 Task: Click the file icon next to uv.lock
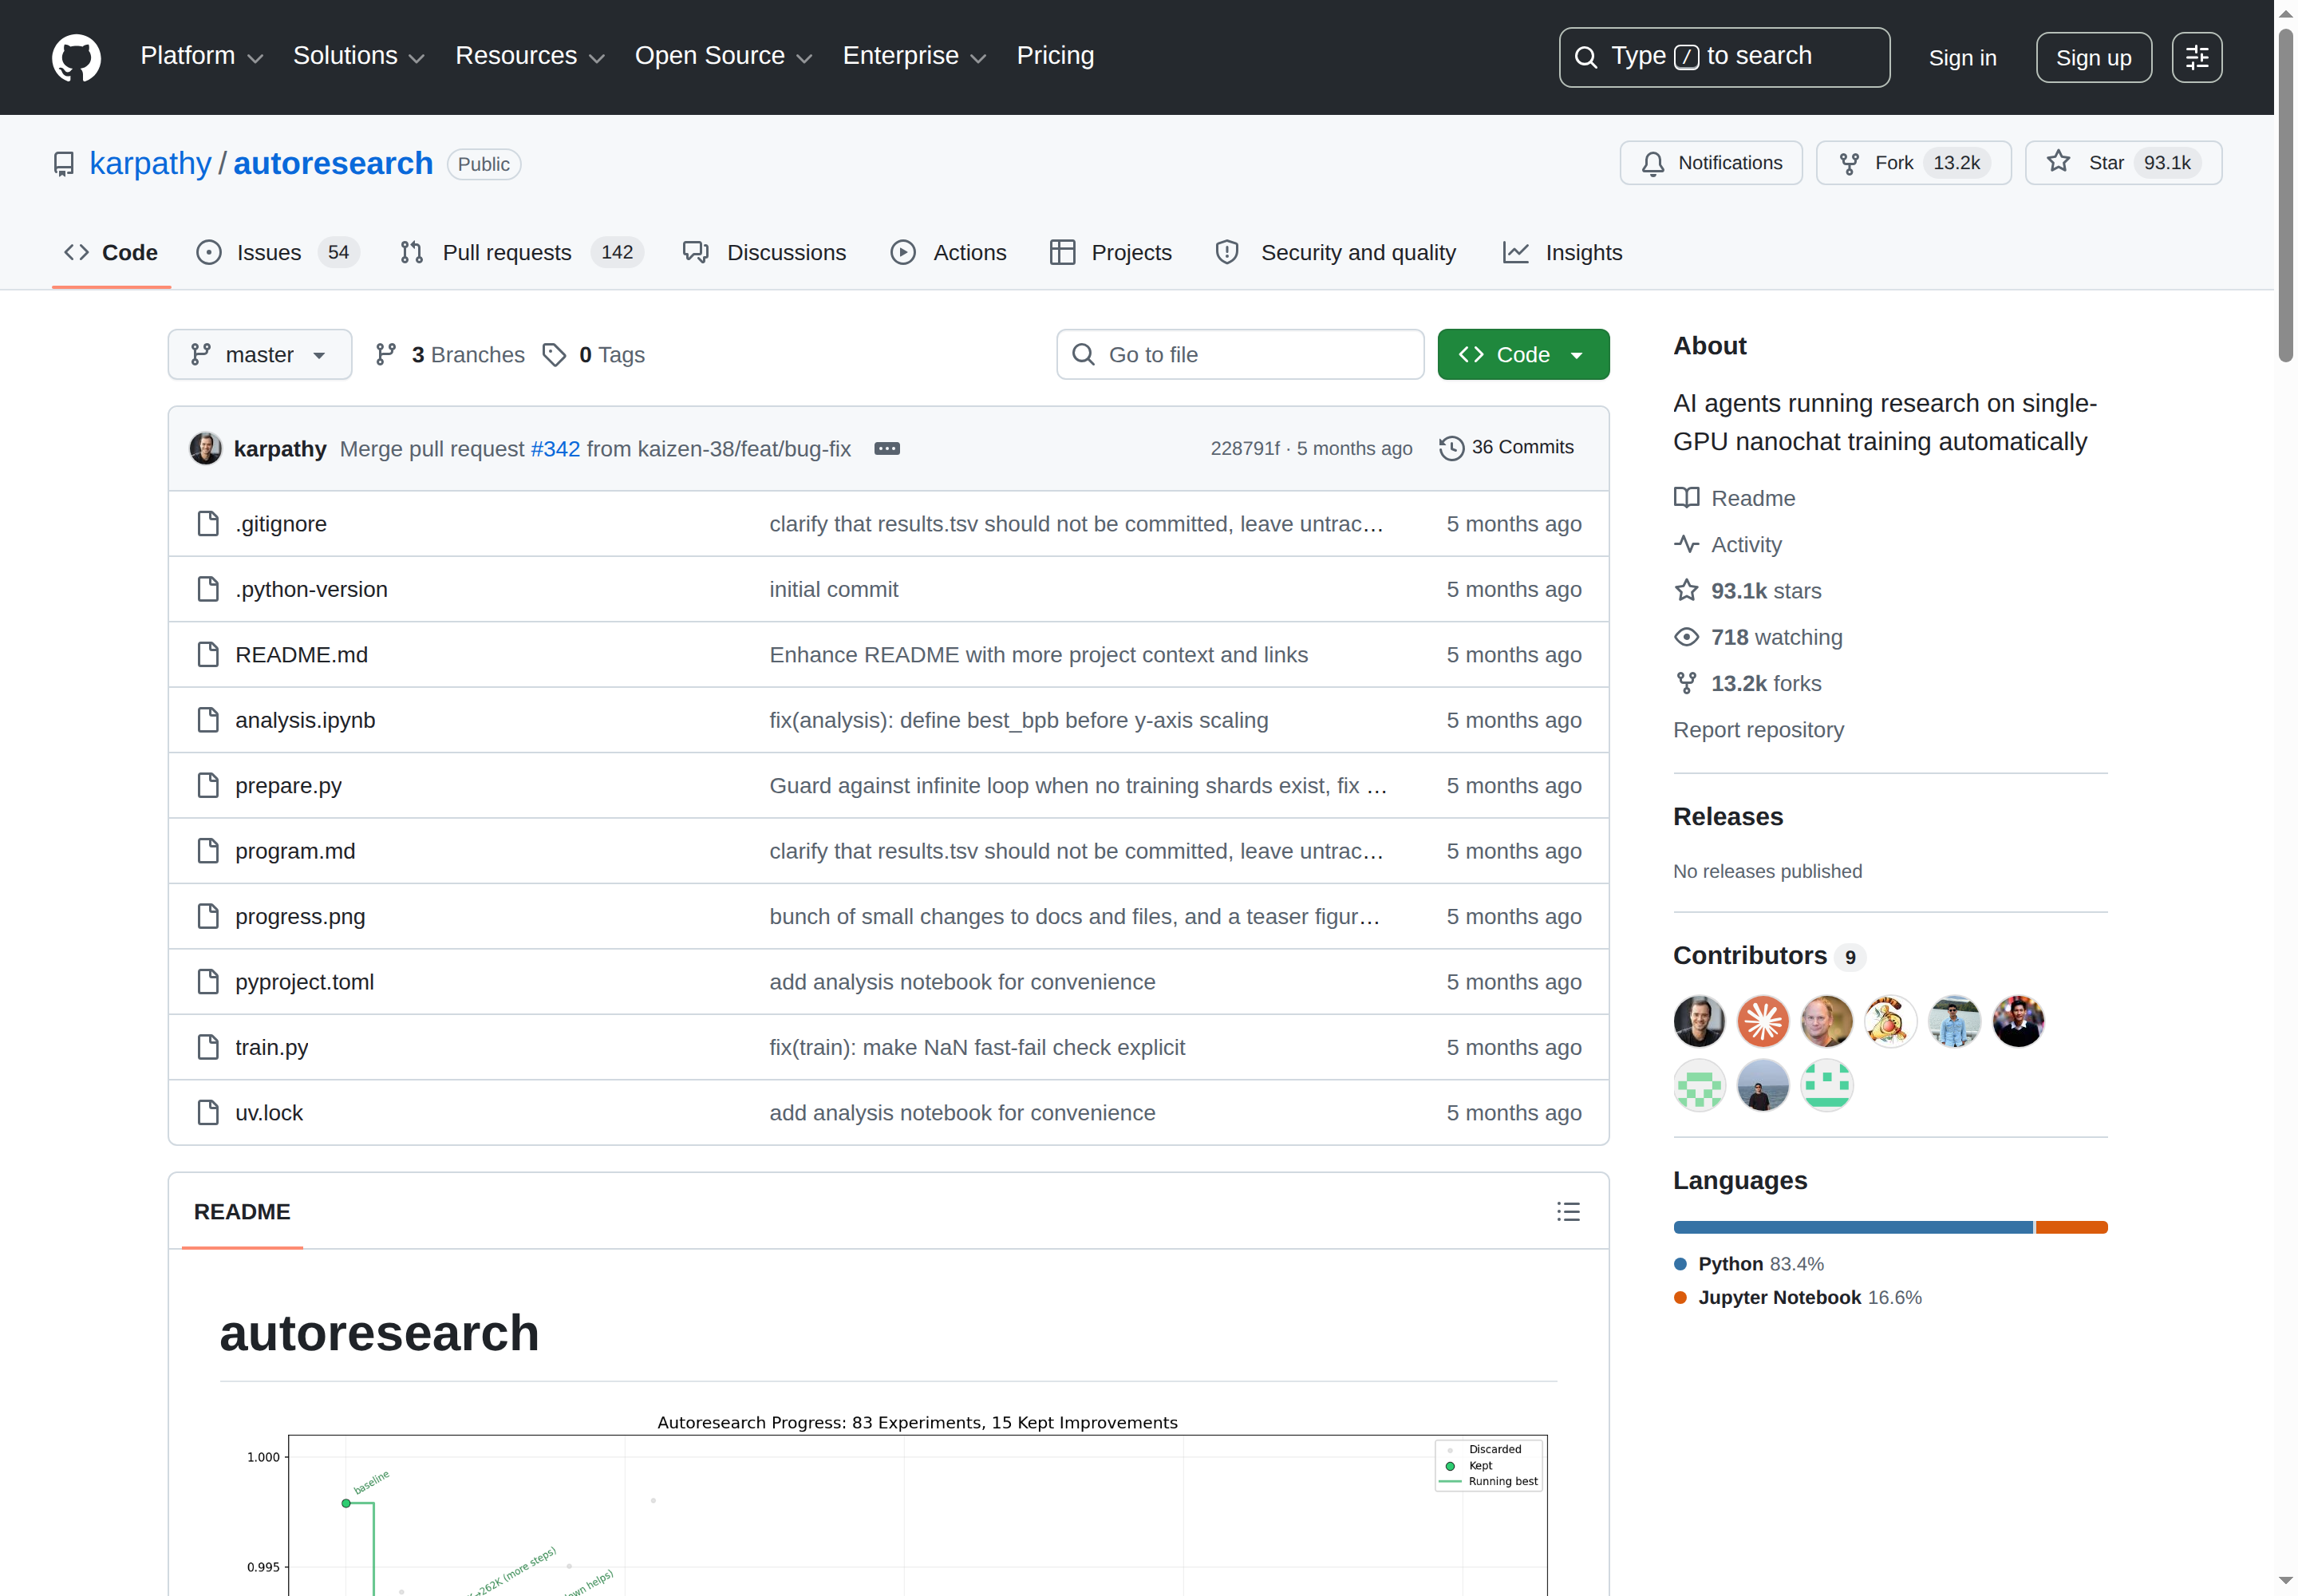tap(208, 1113)
